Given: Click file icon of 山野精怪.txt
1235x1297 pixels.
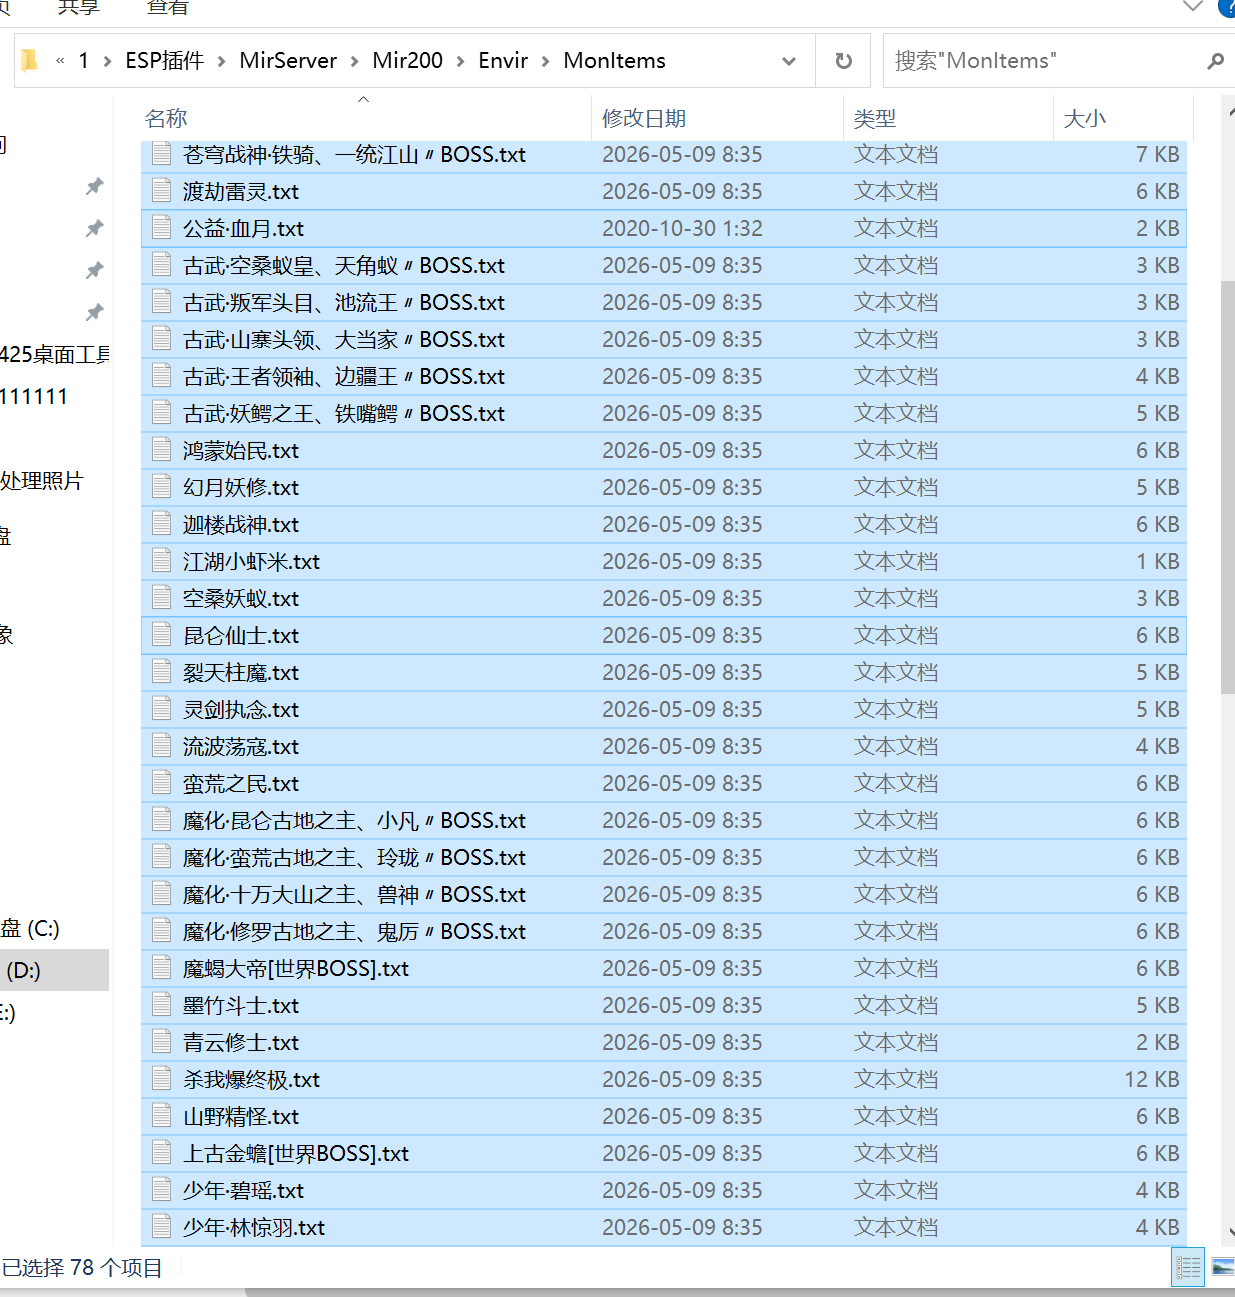Looking at the screenshot, I should (x=161, y=1115).
